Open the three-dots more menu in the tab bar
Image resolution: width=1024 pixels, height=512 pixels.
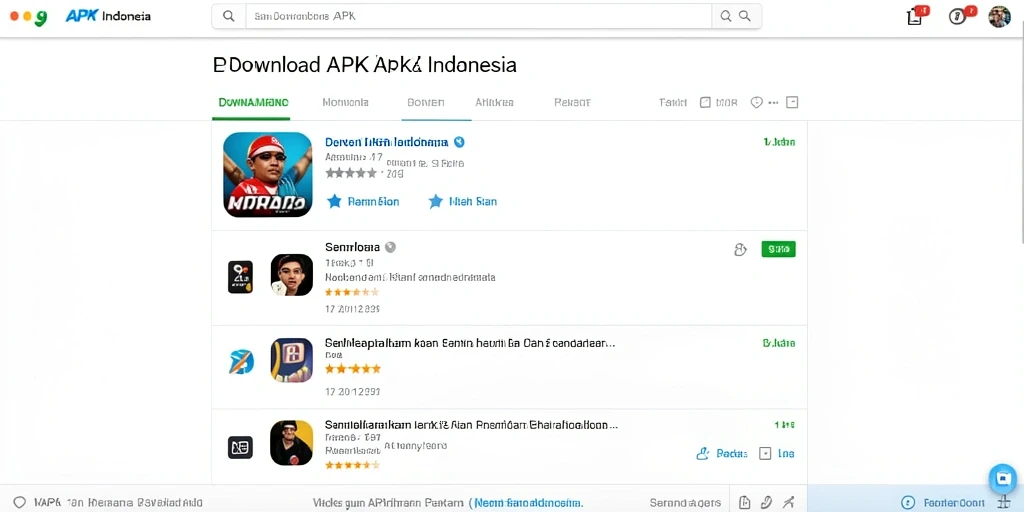click(774, 103)
